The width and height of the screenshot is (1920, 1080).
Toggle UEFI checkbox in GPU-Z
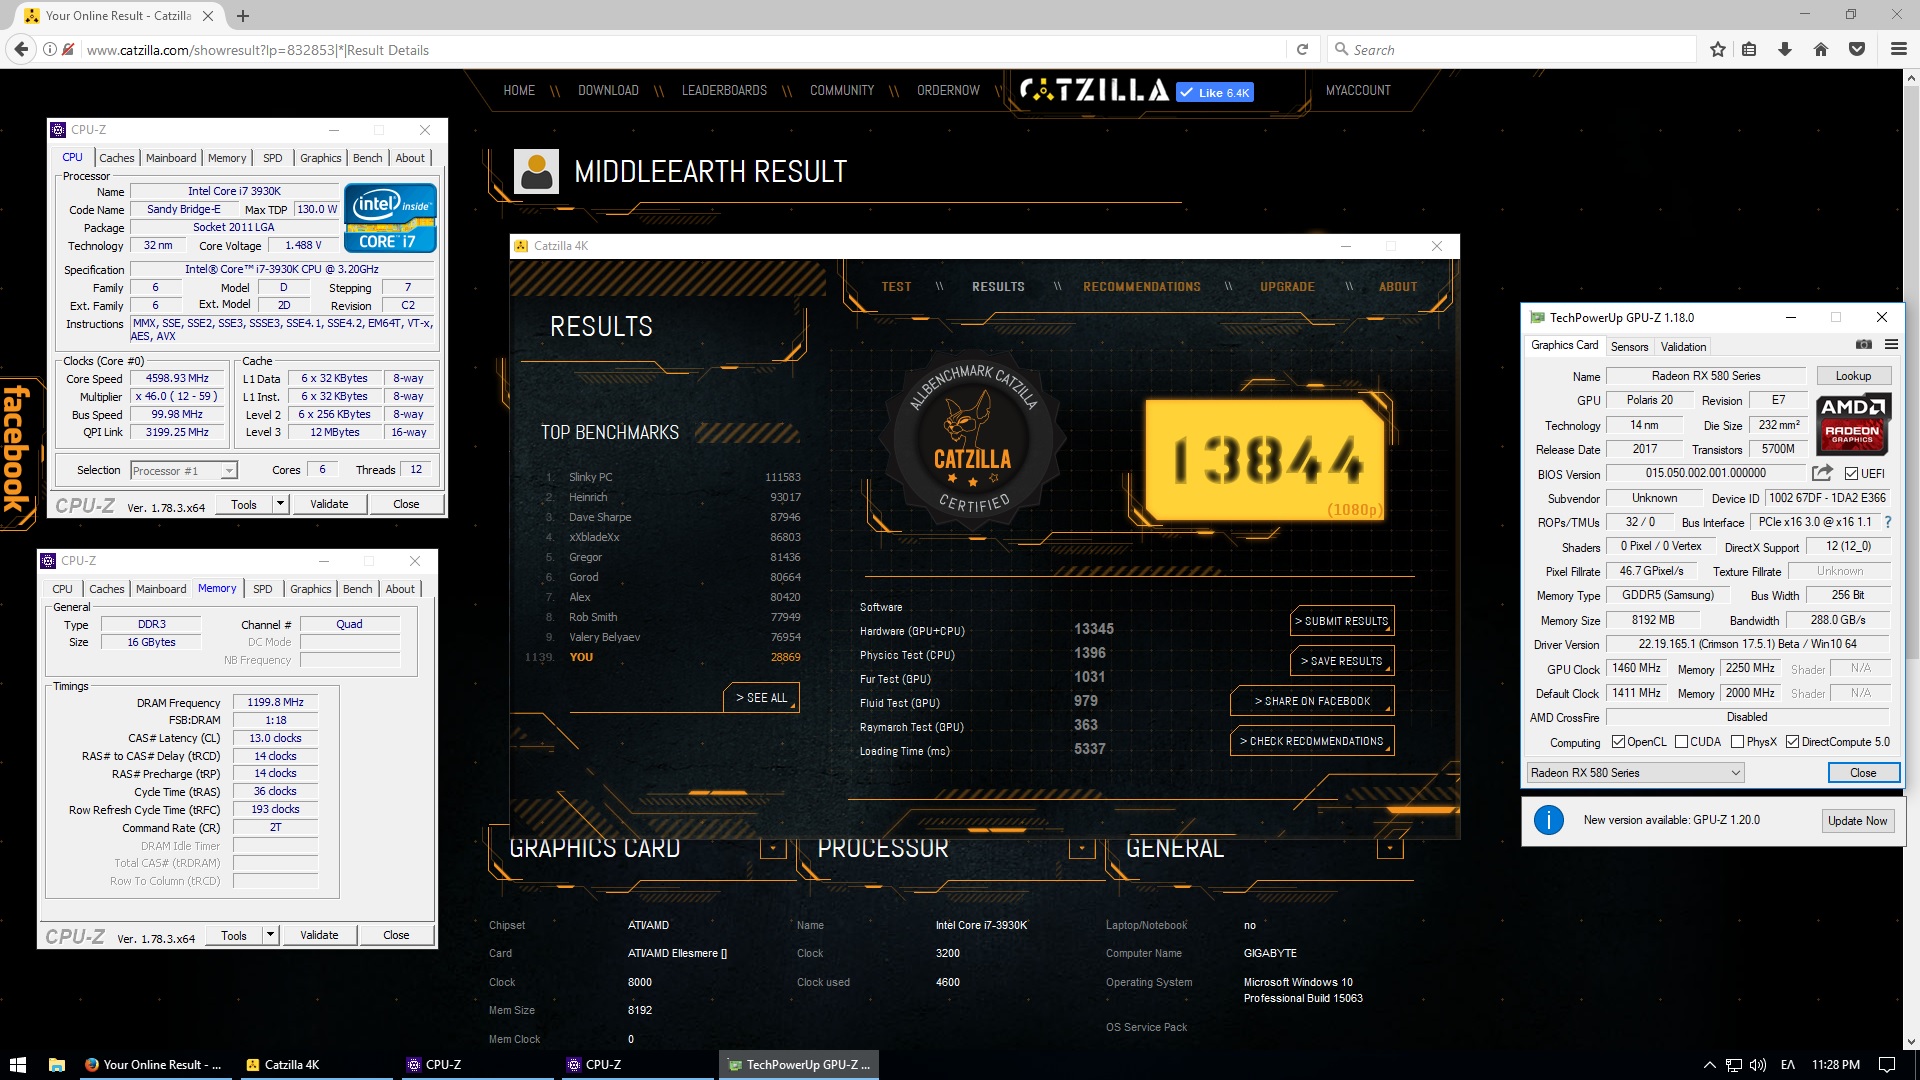(x=1851, y=473)
